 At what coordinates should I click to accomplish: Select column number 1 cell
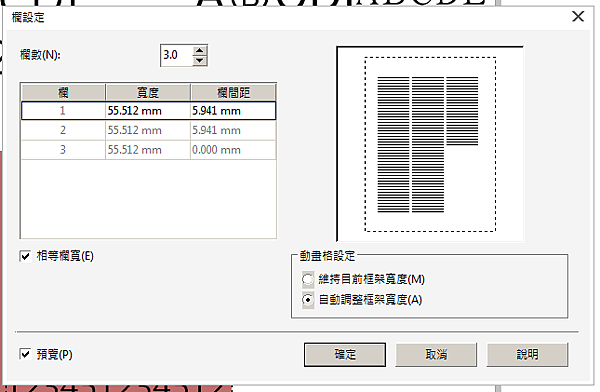[63, 111]
